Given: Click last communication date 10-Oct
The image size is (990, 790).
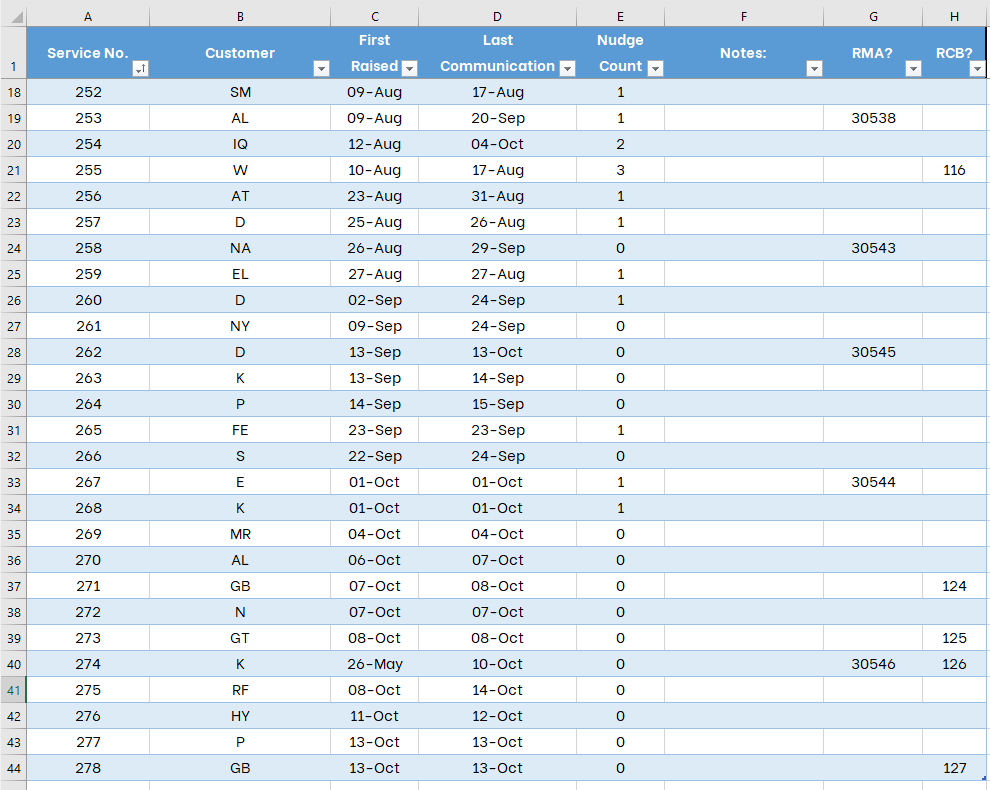Looking at the screenshot, I should click(498, 664).
